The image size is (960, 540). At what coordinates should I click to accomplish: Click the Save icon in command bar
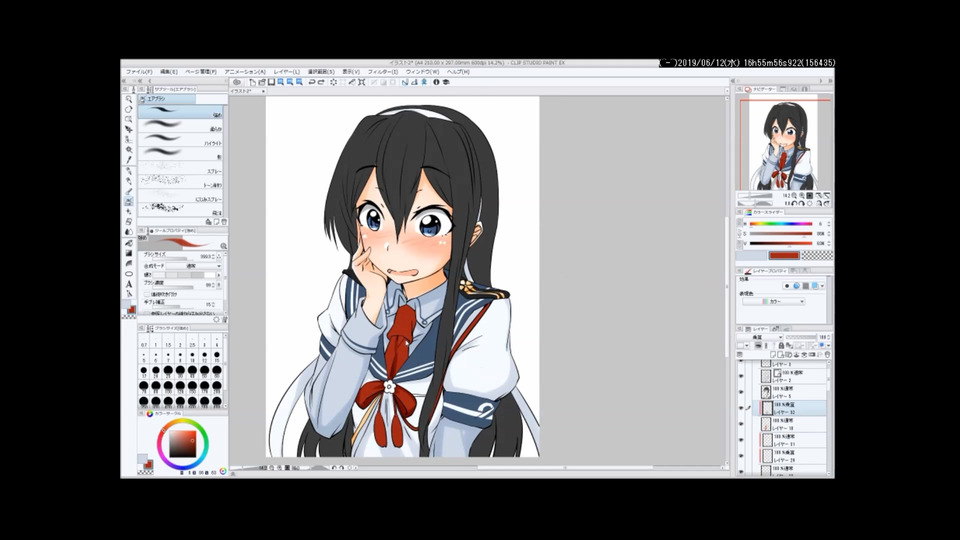pos(271,82)
